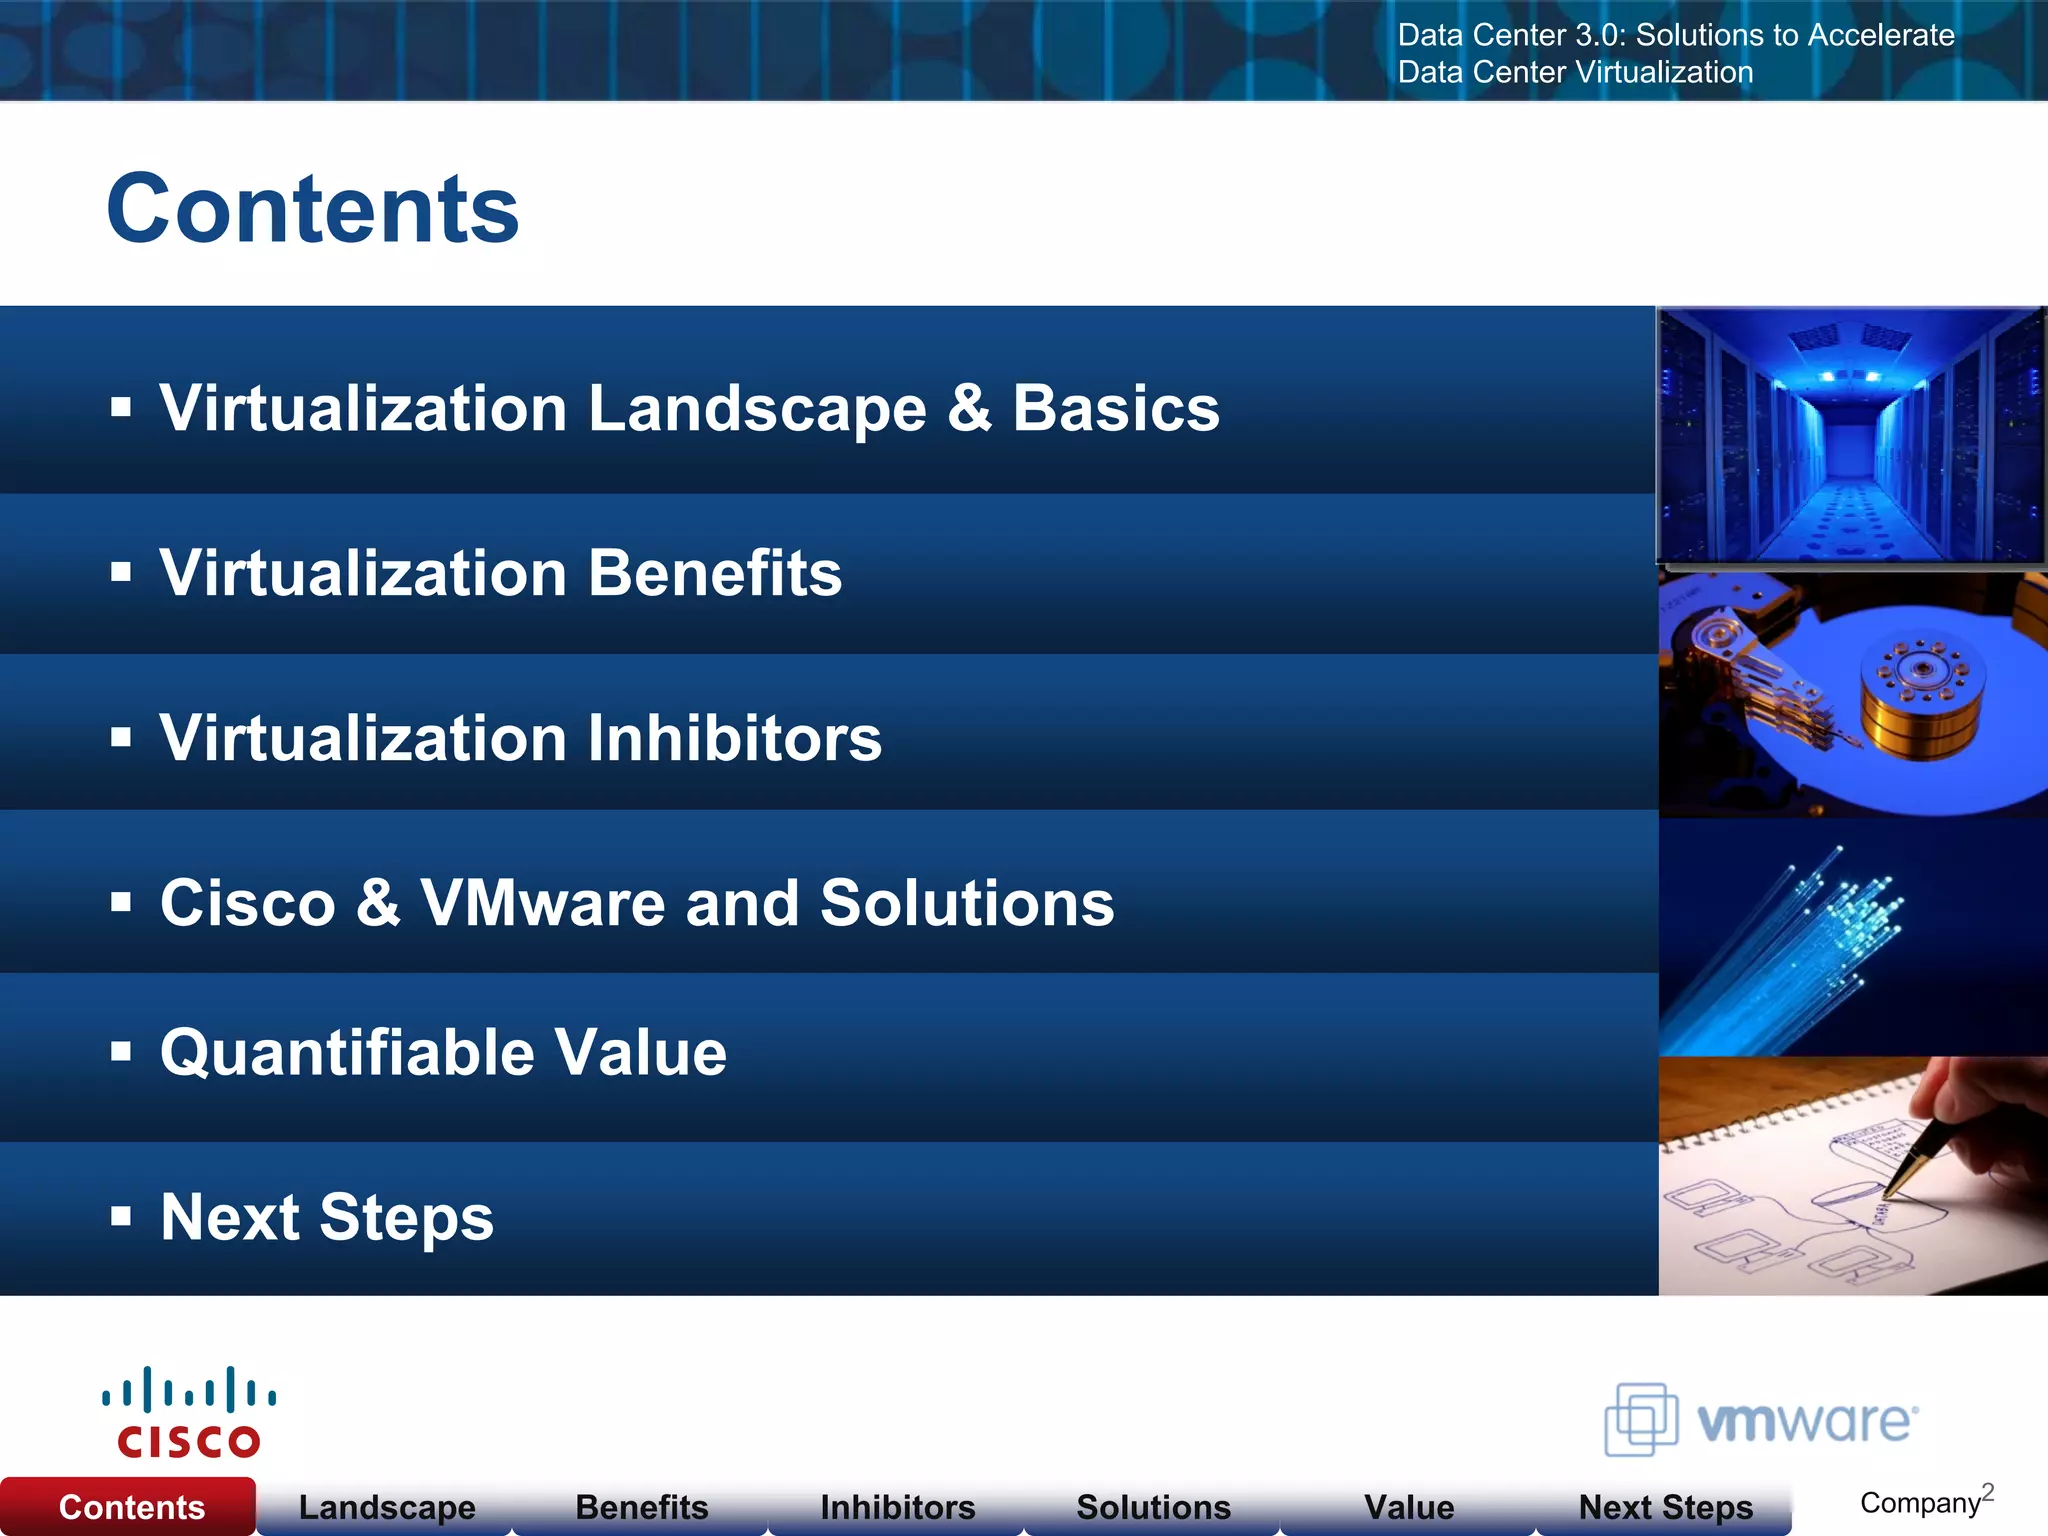Screen dimensions: 2048x1536
Task: Jump to the Value tab
Action: point(1408,1507)
